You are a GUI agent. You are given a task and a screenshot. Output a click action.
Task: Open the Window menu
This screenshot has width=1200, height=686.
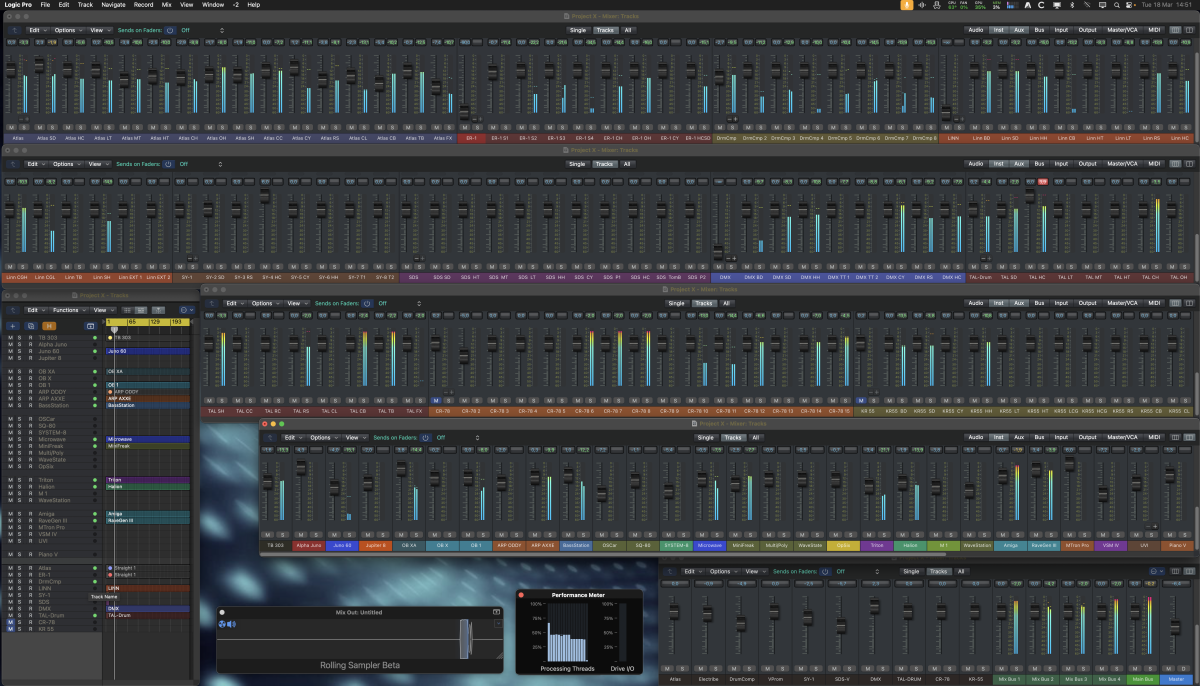pos(213,5)
